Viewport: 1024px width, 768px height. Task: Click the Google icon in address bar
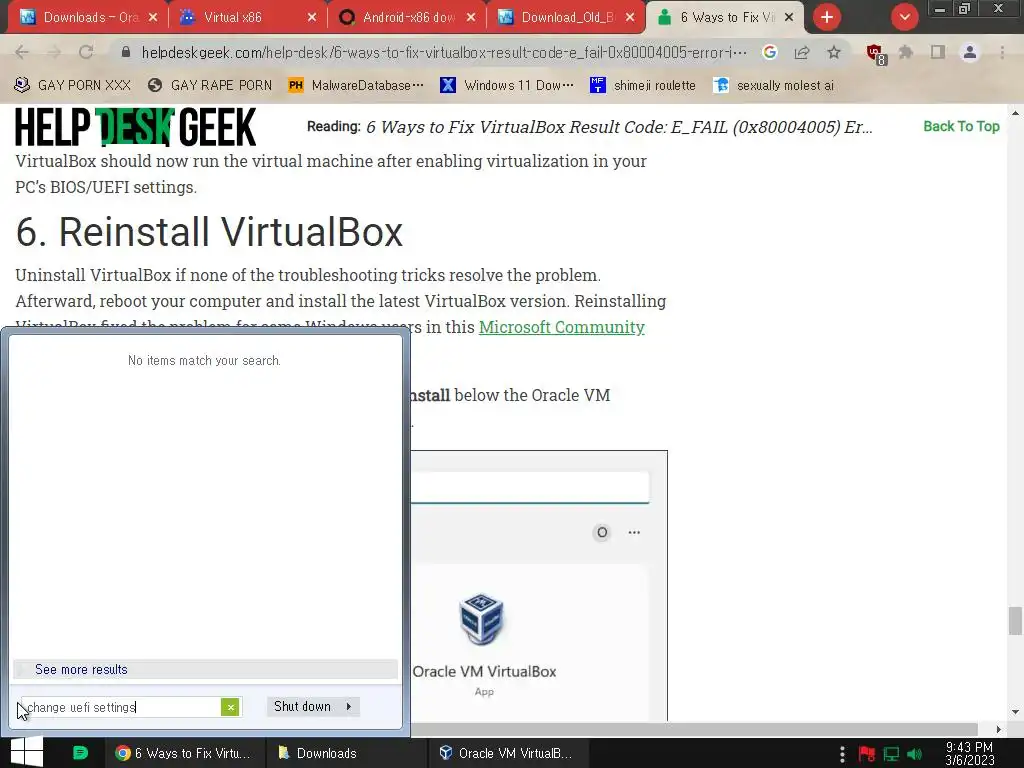pos(770,52)
